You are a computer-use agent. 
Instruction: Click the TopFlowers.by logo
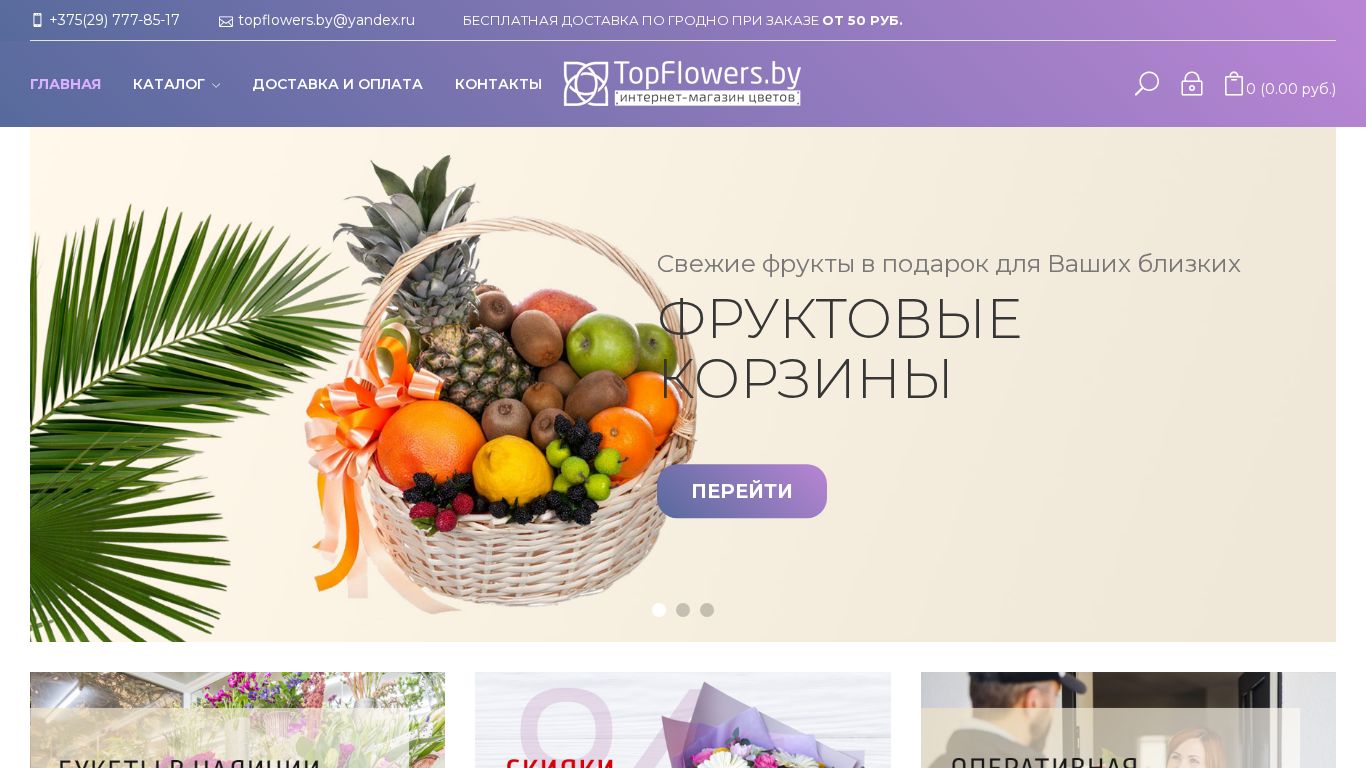coord(682,83)
